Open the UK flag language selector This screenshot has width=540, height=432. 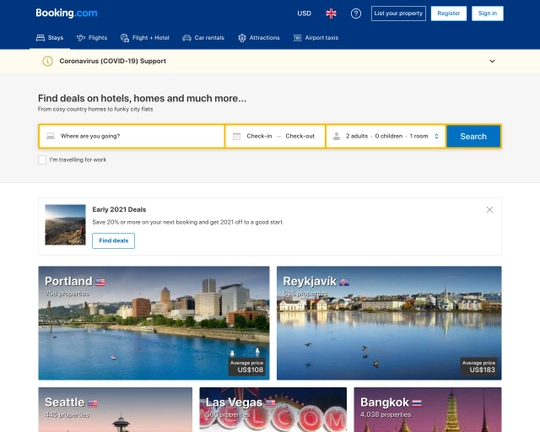point(331,13)
